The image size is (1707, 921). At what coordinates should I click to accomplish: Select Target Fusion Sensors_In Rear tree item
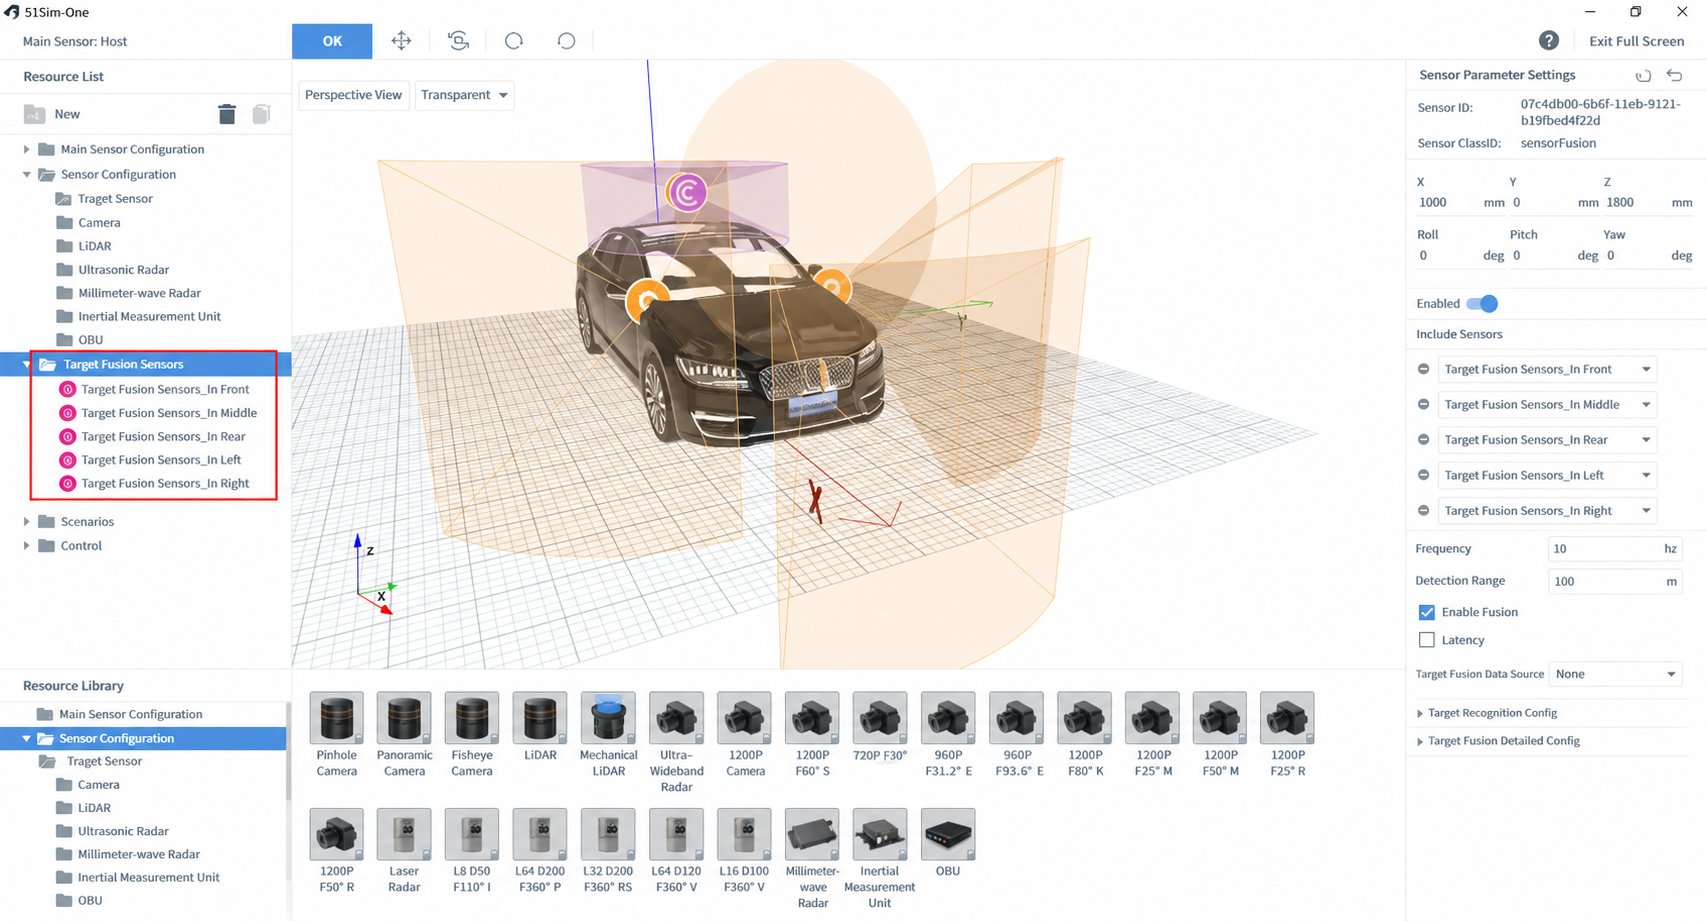[163, 437]
